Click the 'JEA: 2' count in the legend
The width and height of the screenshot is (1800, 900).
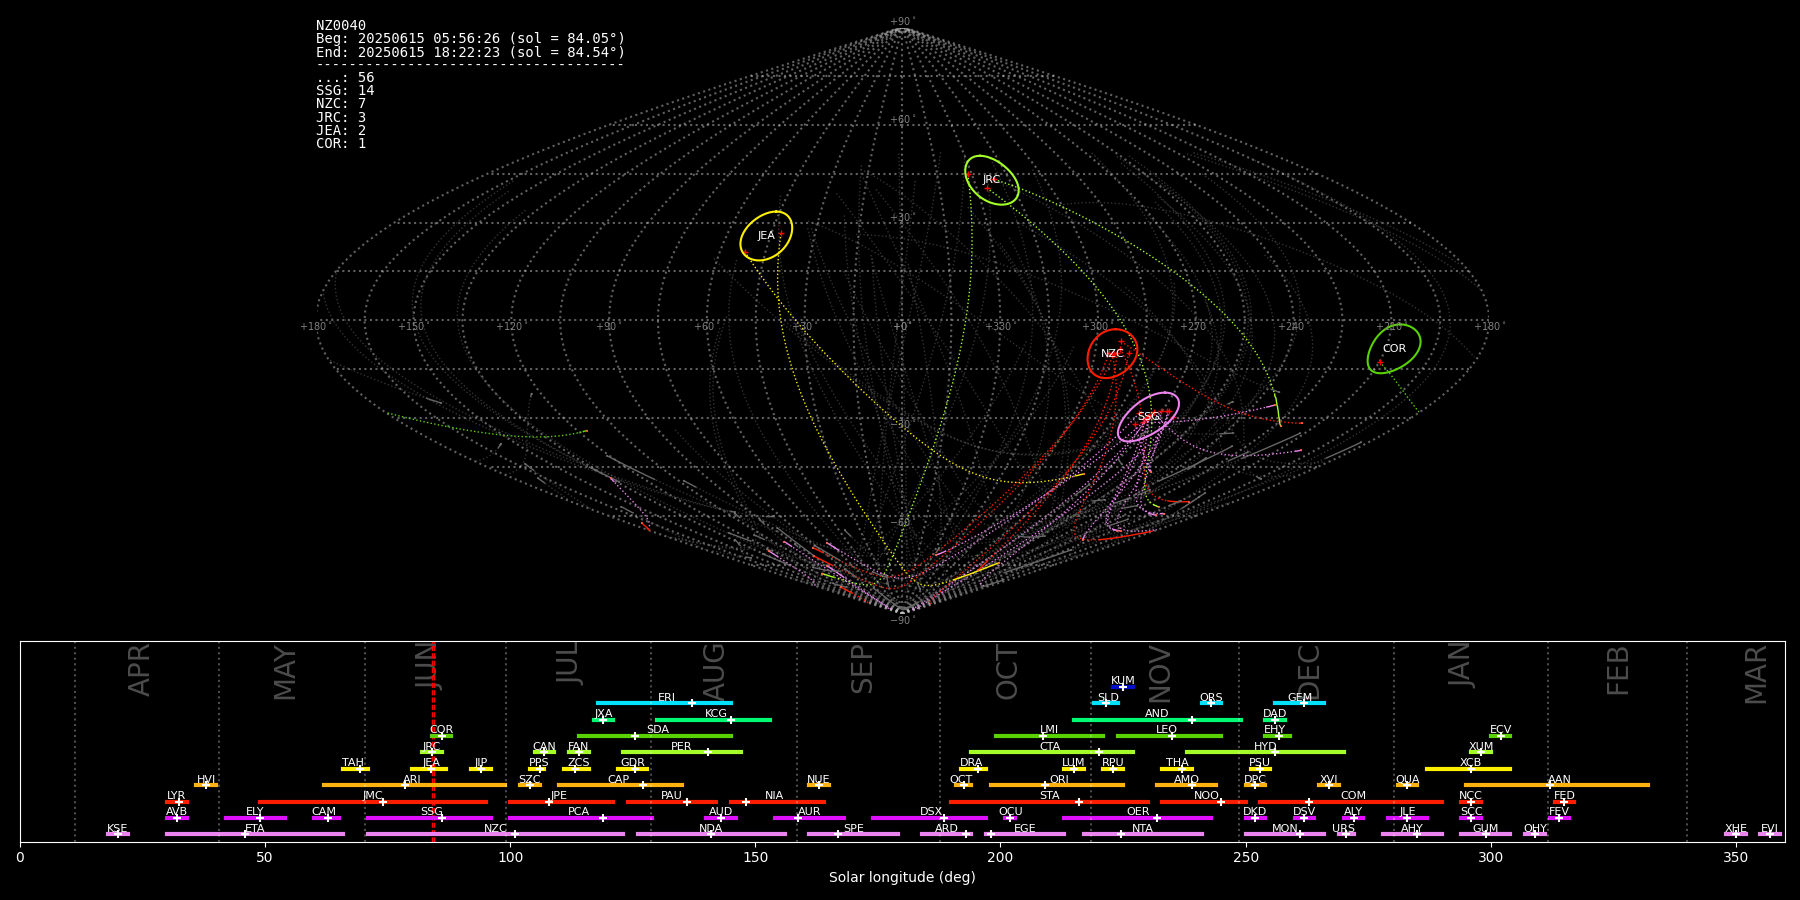[x=341, y=131]
